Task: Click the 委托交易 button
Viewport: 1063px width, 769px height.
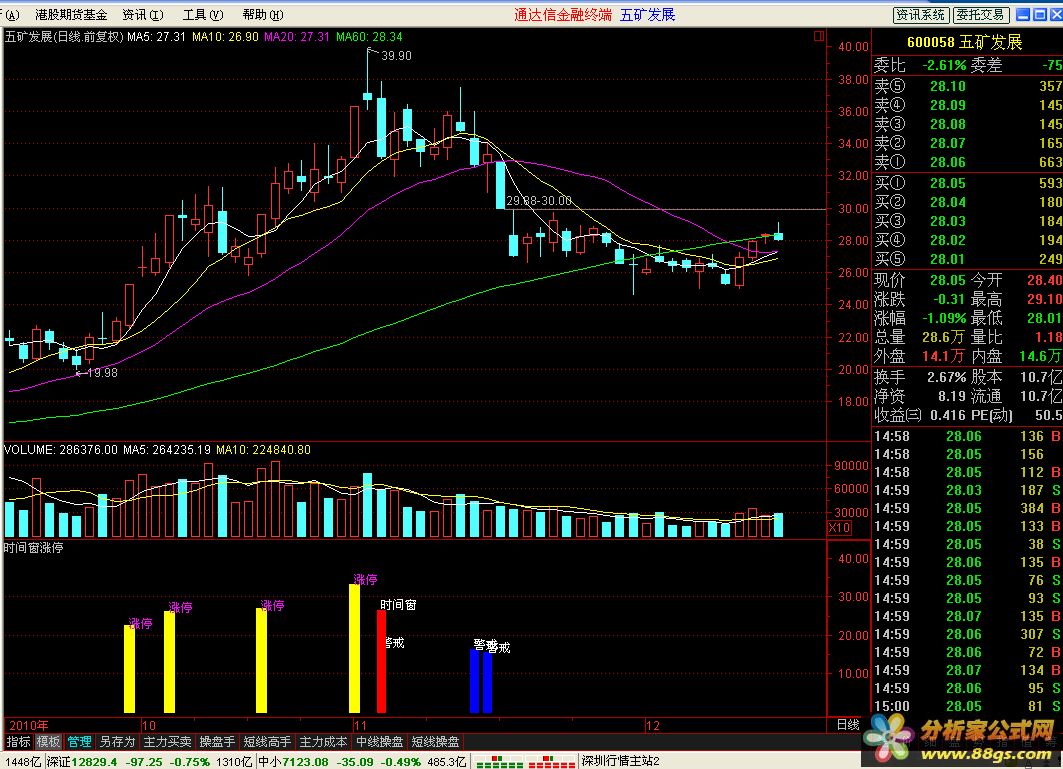Action: point(982,14)
